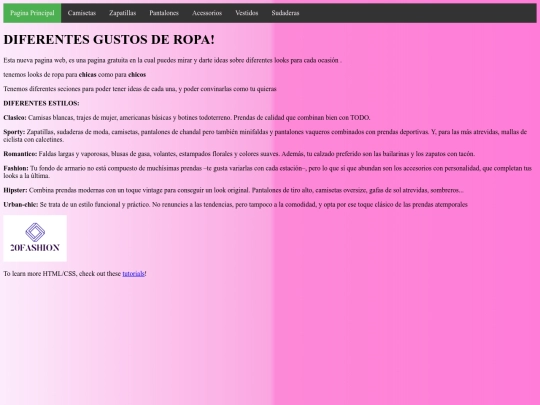Click the Fashion style label

pos(16,168)
